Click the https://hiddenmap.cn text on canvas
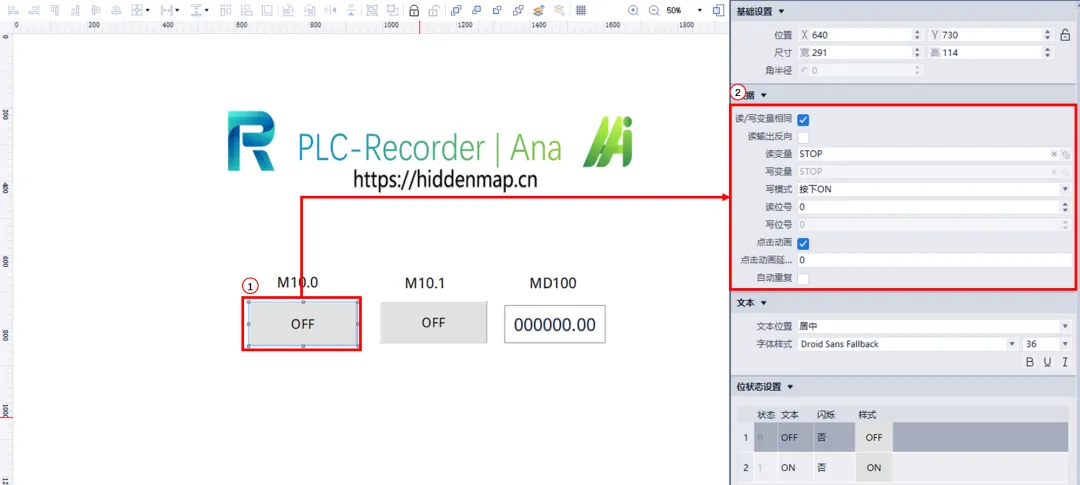The image size is (1080, 485). (x=445, y=179)
